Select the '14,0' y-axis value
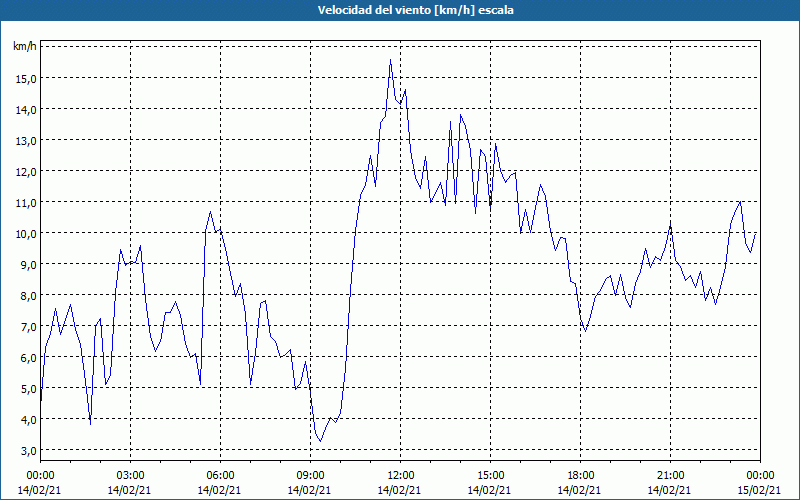The image size is (800, 500). pyautogui.click(x=25, y=110)
